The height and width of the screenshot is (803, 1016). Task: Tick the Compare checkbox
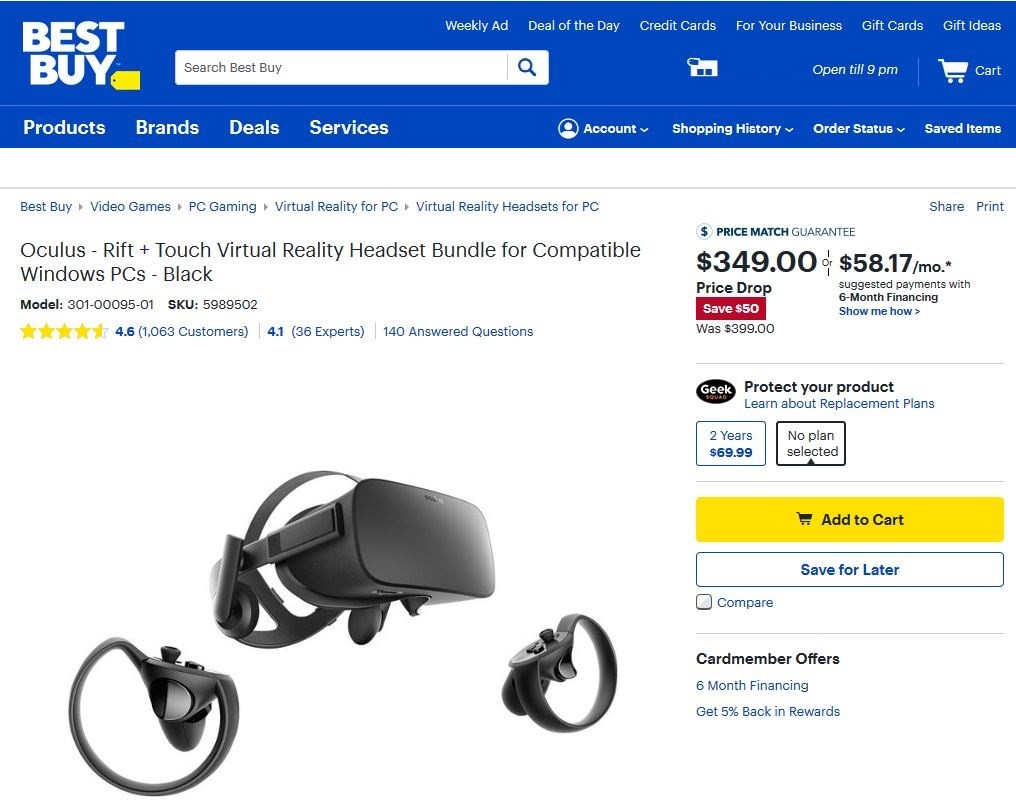pos(704,602)
